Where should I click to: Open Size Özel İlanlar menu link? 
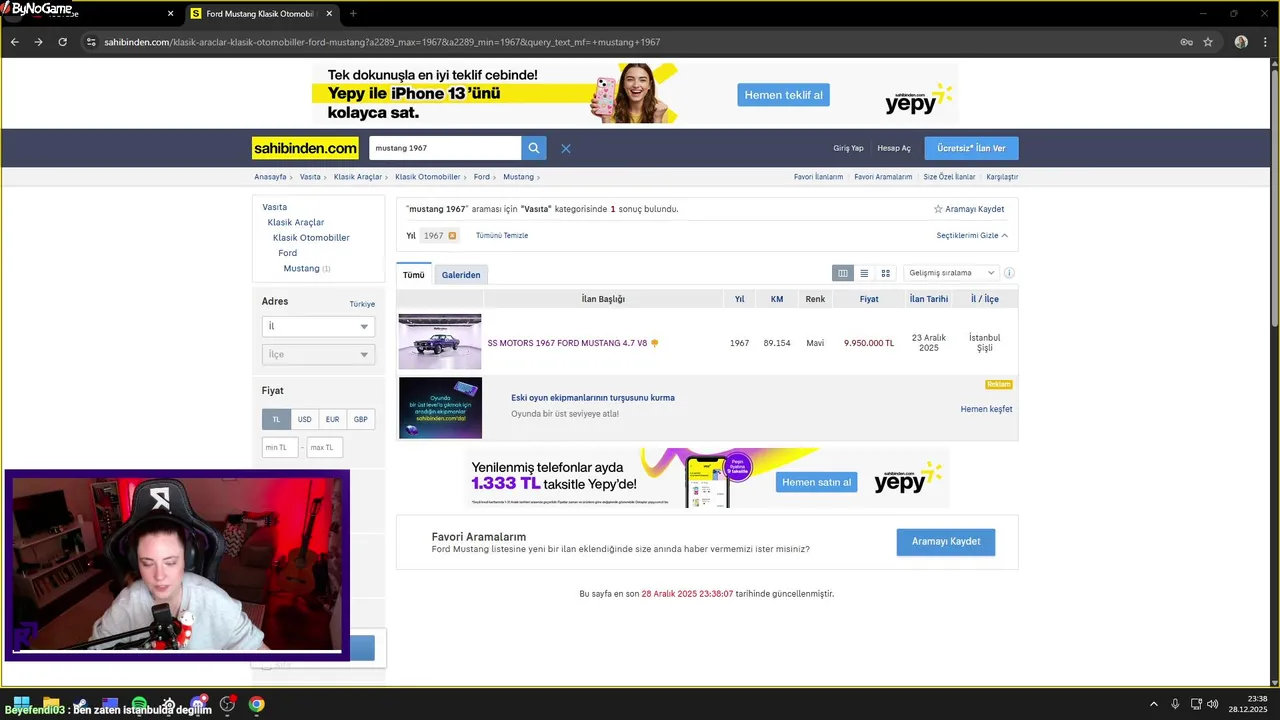click(949, 177)
